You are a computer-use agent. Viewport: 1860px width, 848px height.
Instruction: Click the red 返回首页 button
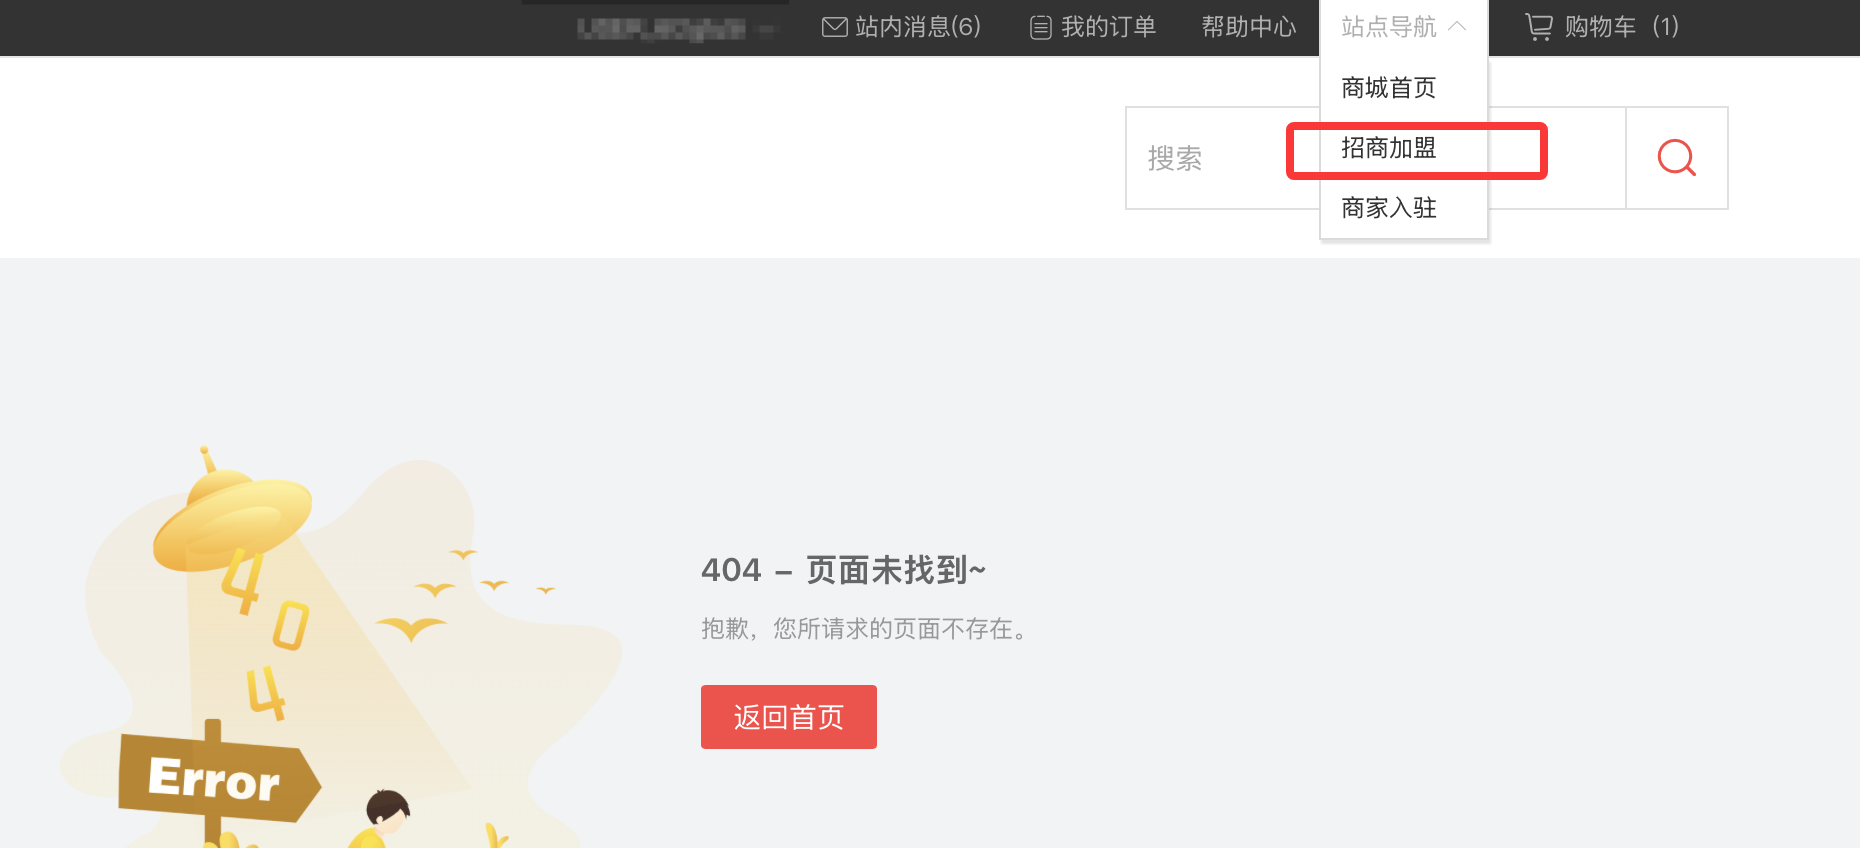pyautogui.click(x=788, y=717)
